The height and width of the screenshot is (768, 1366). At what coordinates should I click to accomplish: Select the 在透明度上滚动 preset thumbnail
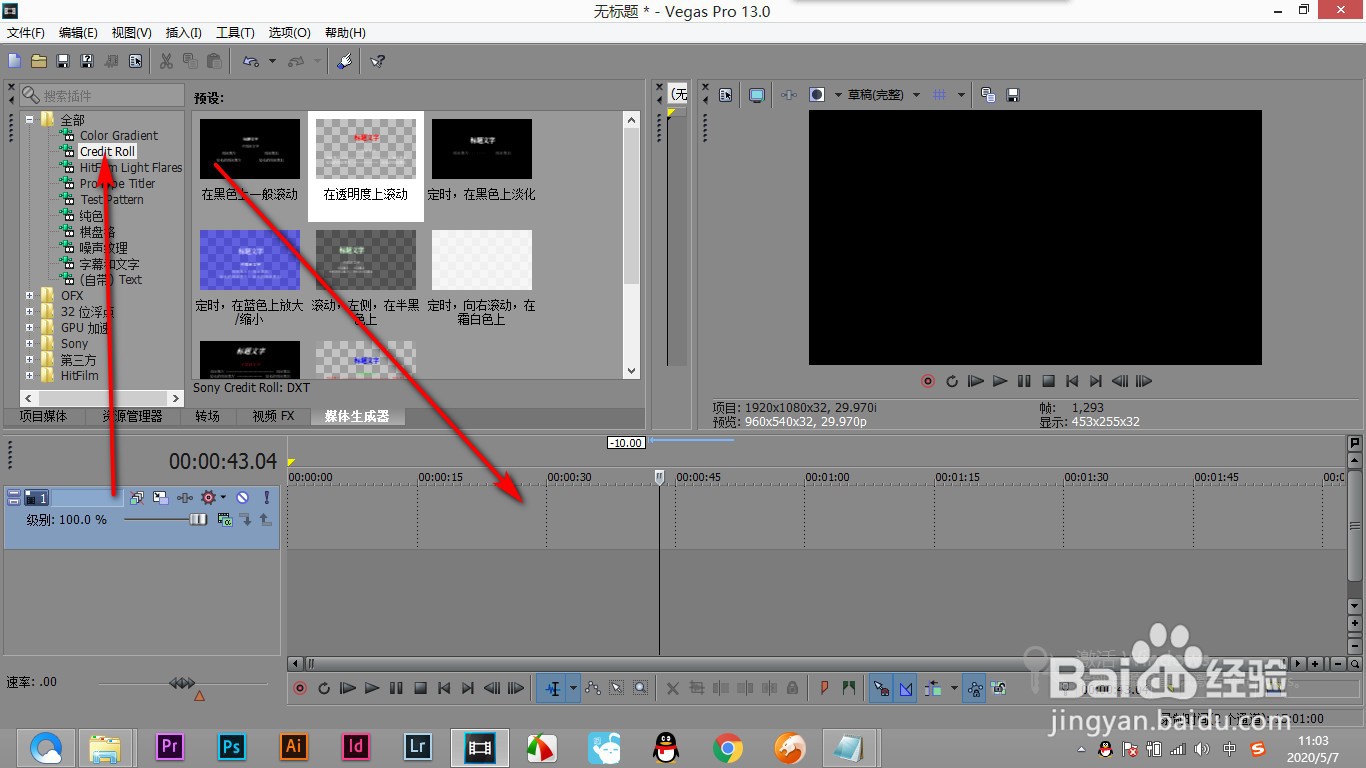(x=366, y=149)
